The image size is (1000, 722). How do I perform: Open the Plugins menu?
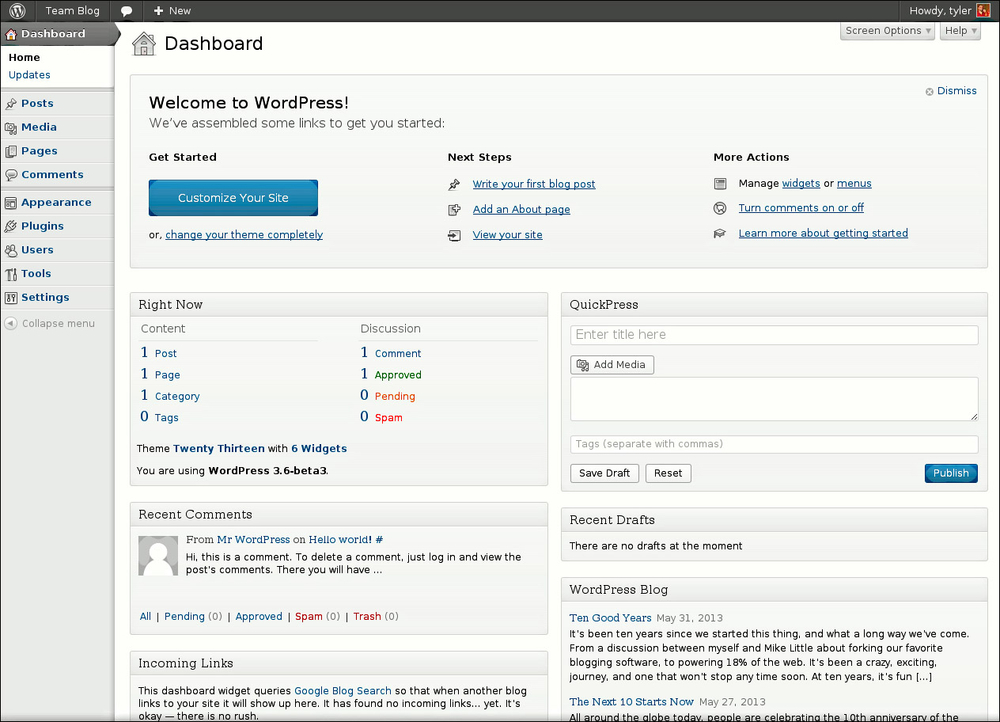tap(42, 226)
